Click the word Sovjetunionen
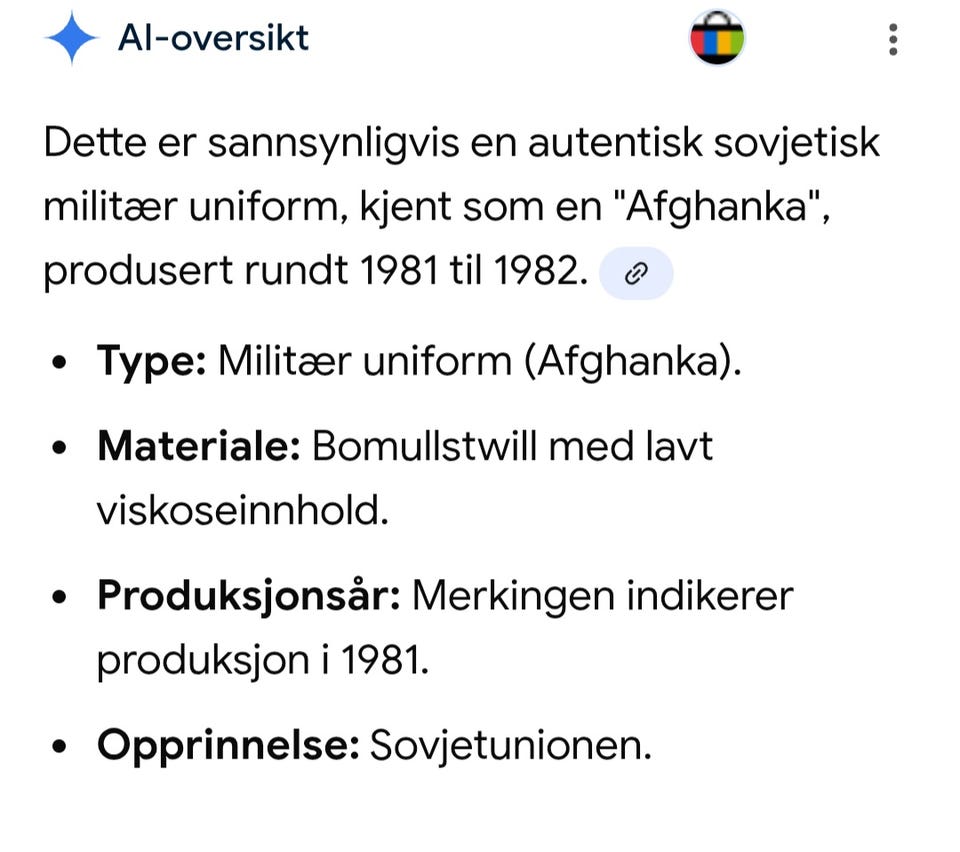This screenshot has height=852, width=960. [511, 746]
